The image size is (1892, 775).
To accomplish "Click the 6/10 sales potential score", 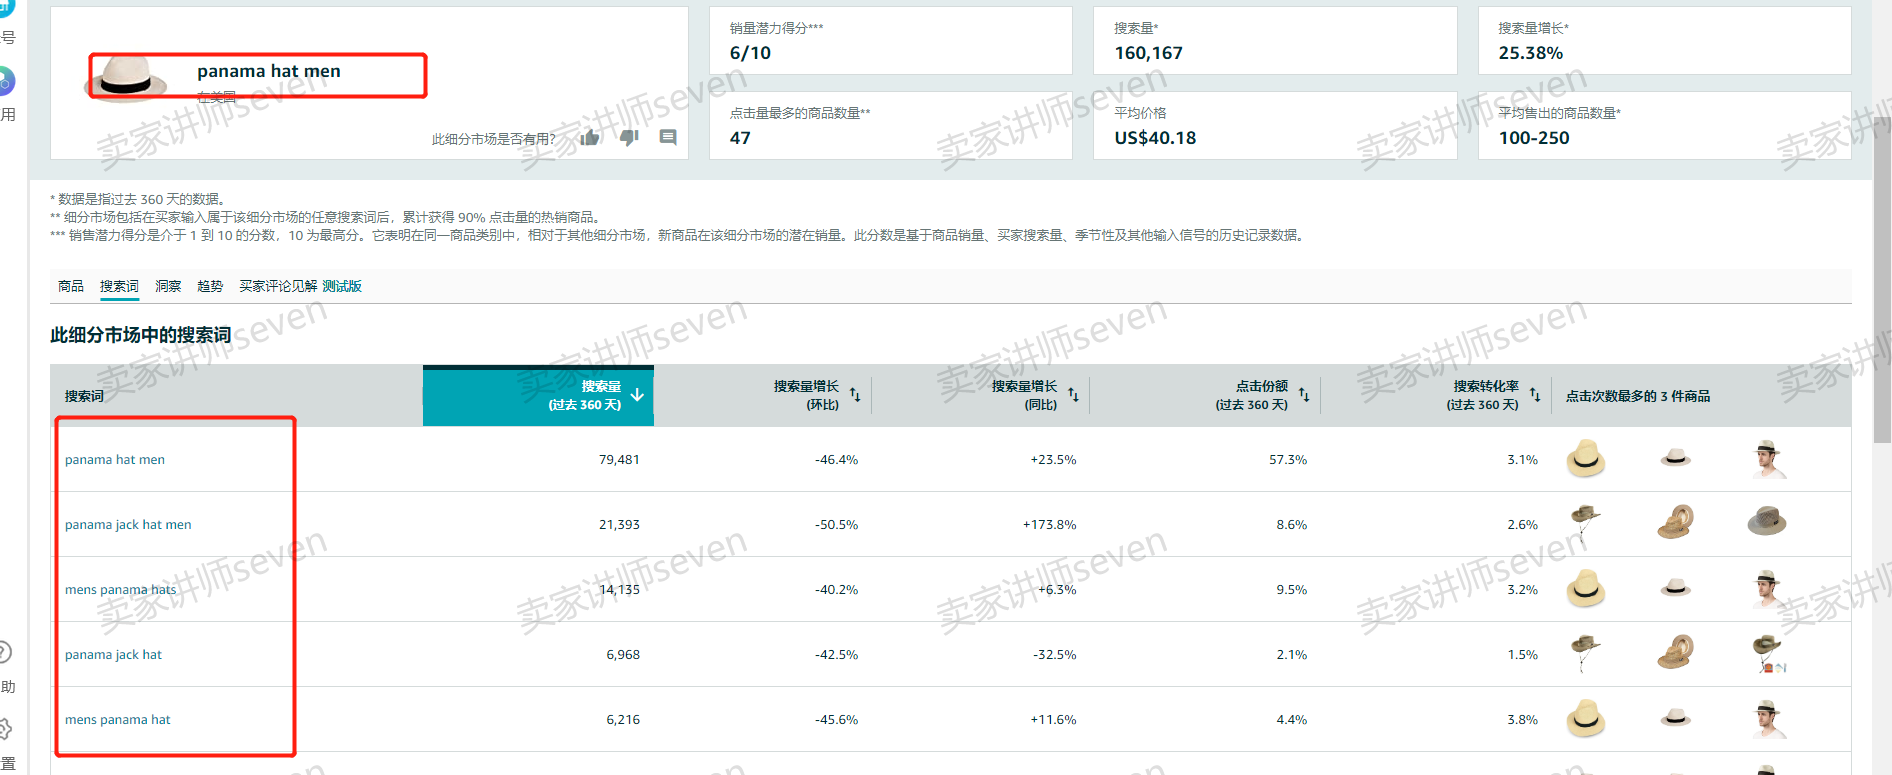I will tap(750, 53).
